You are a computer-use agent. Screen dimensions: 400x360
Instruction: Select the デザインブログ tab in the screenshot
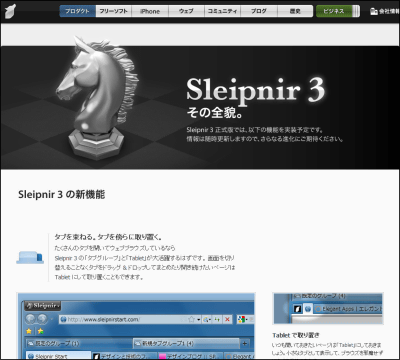pos(189,356)
